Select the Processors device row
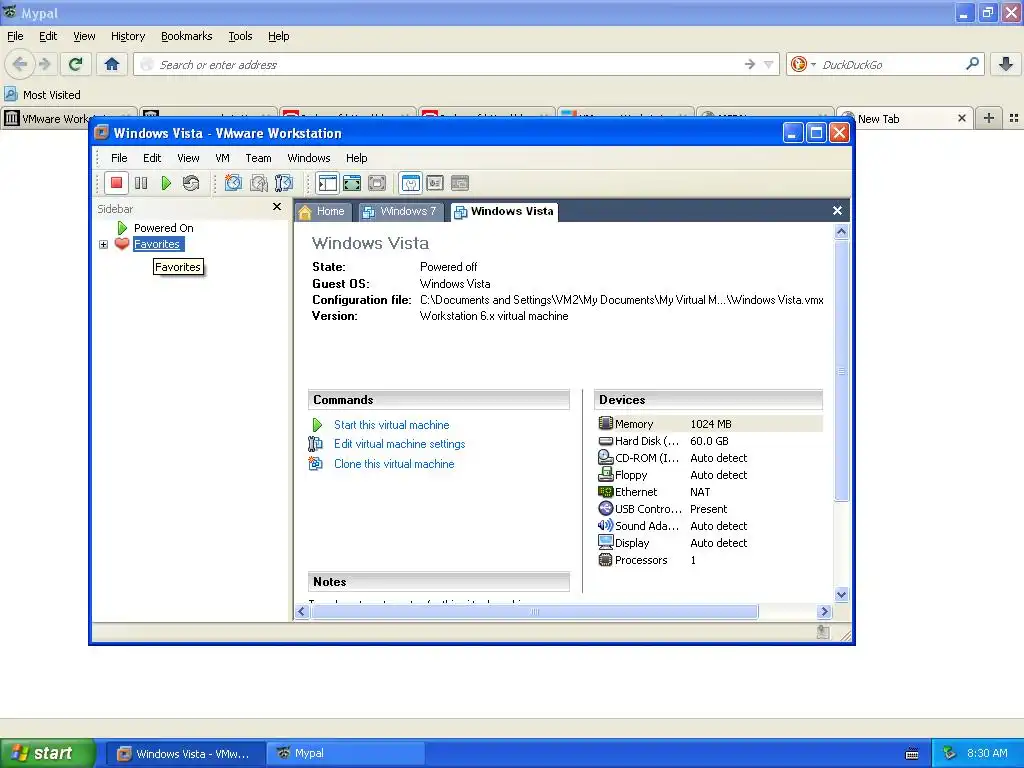 pos(709,560)
